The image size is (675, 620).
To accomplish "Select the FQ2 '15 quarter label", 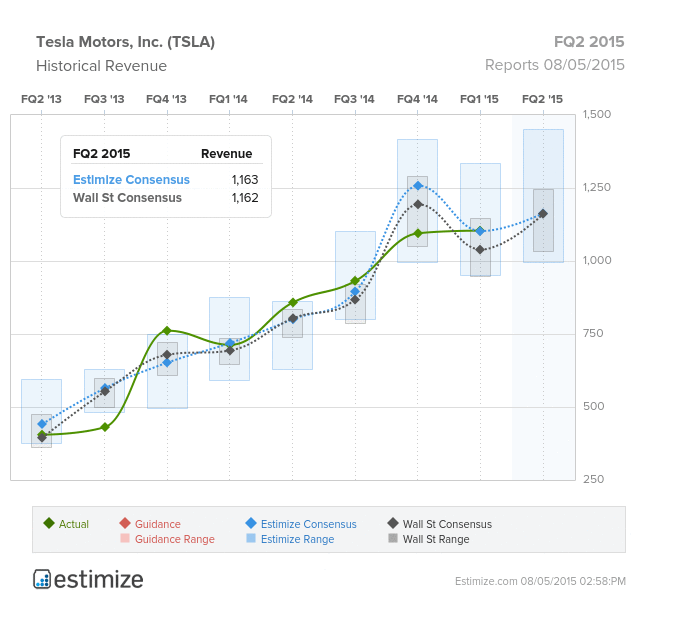I will coord(542,99).
